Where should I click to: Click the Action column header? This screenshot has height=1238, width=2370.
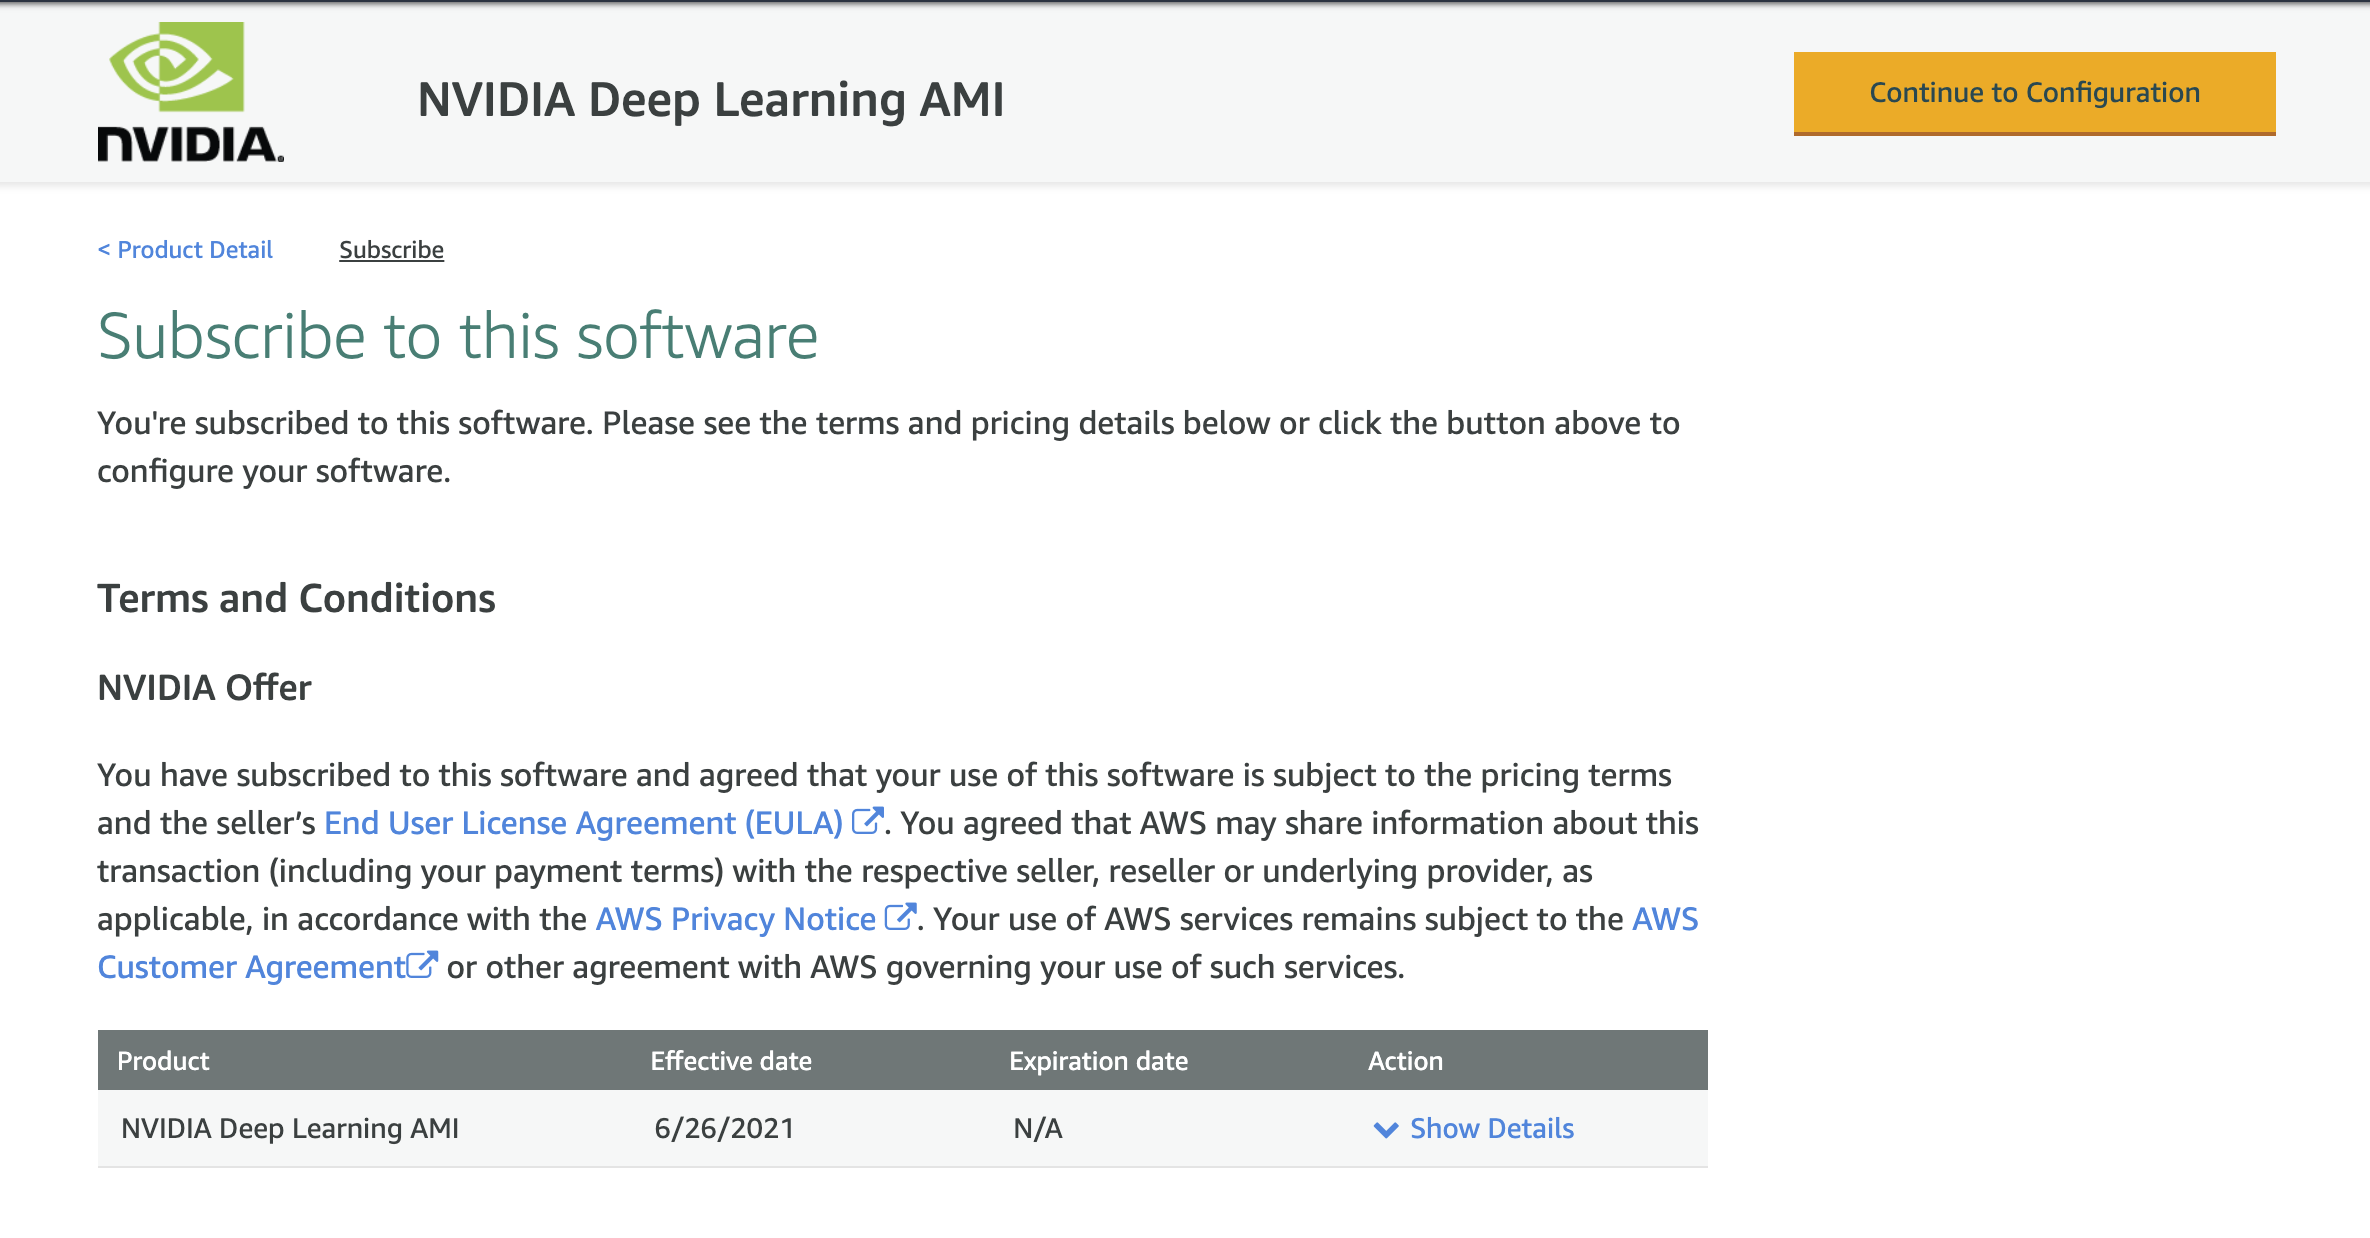1405,1061
